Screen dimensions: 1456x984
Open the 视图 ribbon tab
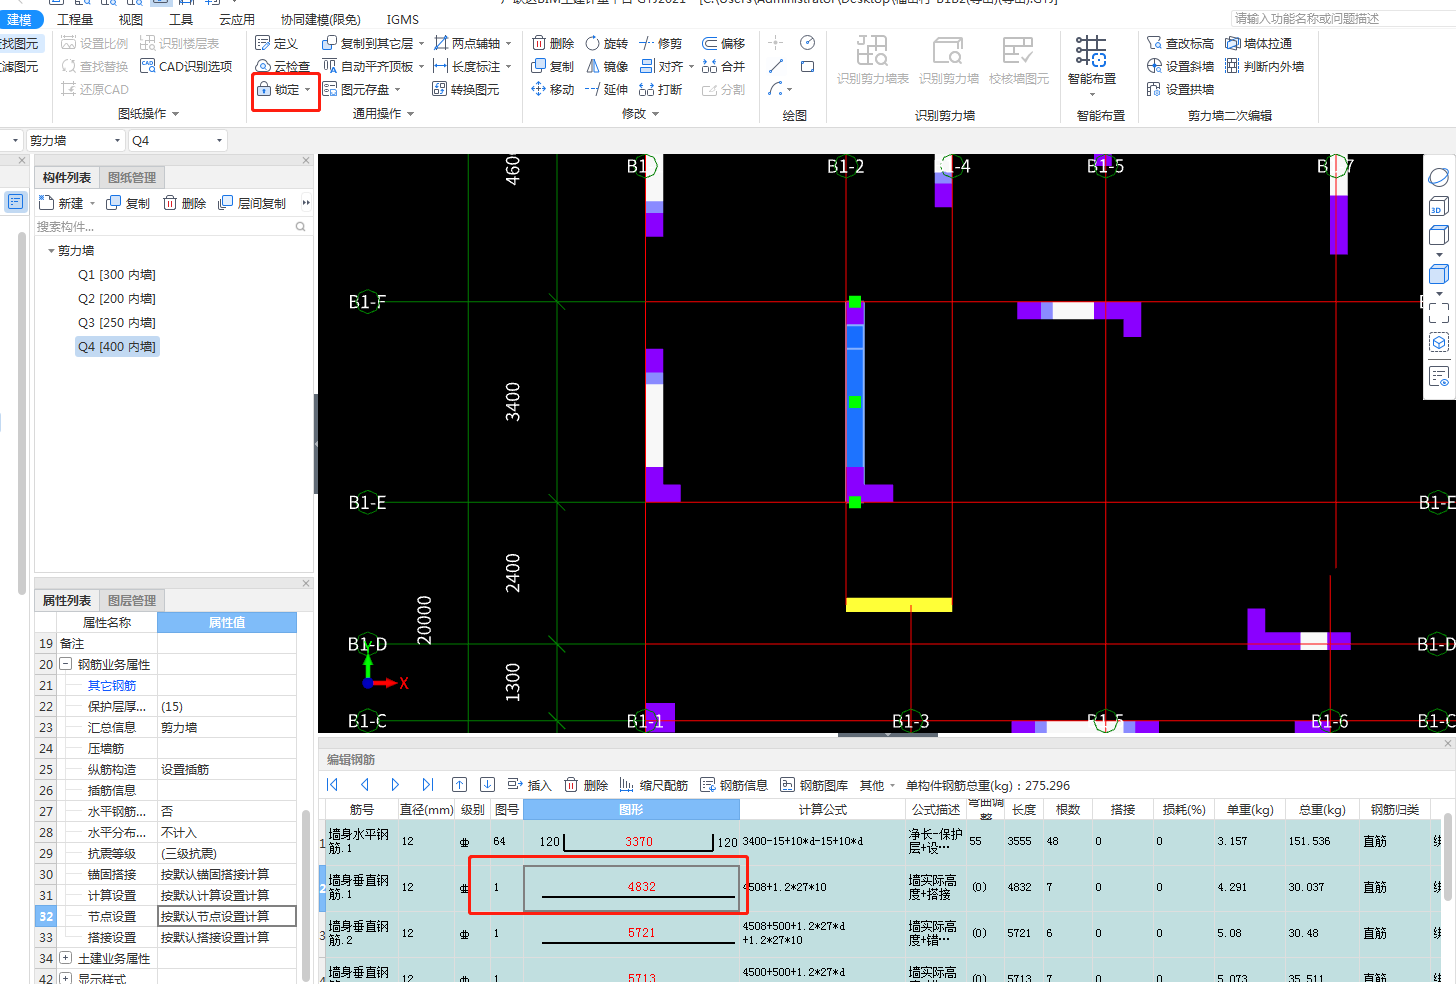tap(131, 19)
